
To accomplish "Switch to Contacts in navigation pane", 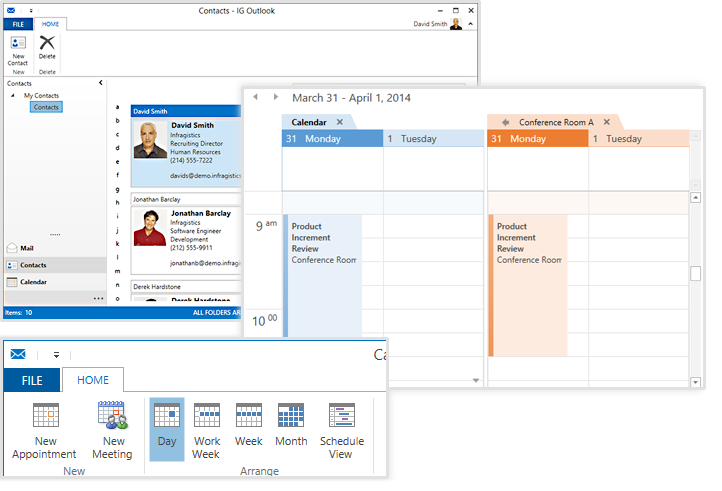I will (x=55, y=265).
